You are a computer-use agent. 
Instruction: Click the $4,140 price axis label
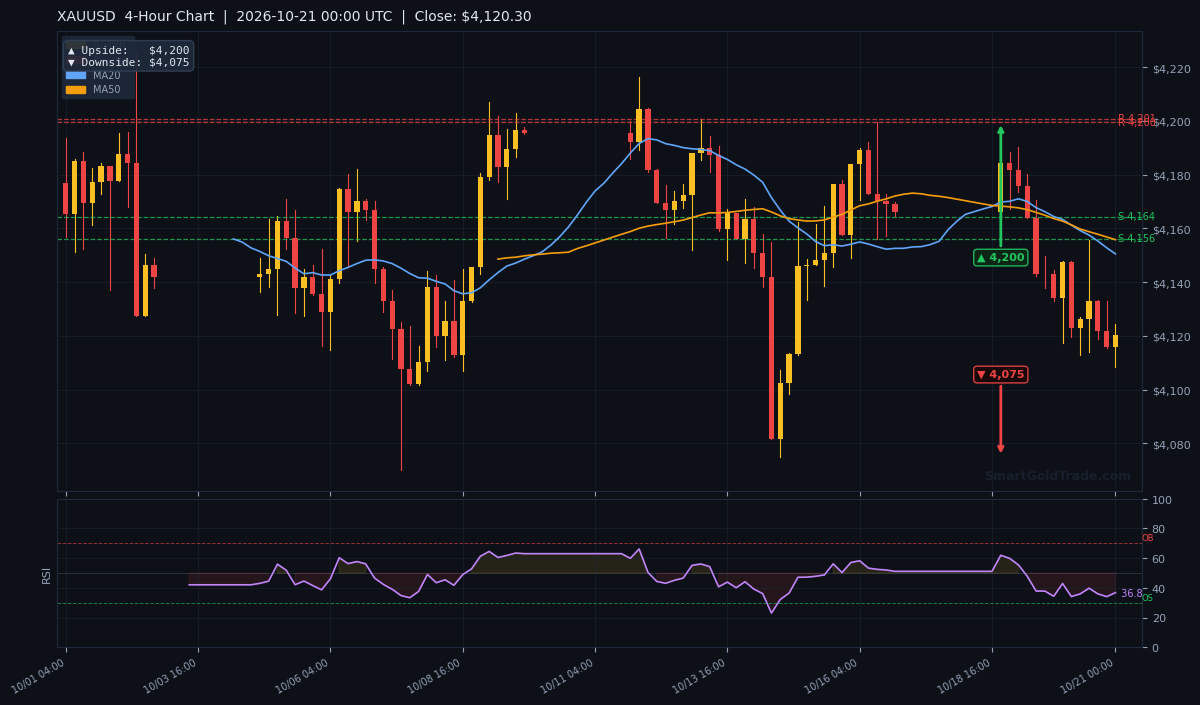click(x=1171, y=284)
